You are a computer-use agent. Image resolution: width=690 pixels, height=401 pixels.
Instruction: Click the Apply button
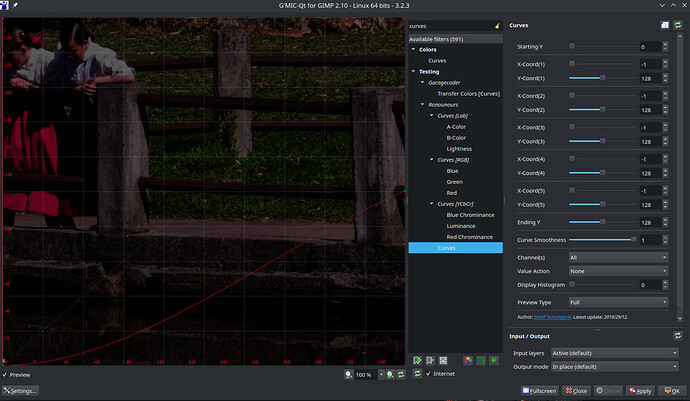[x=640, y=391]
